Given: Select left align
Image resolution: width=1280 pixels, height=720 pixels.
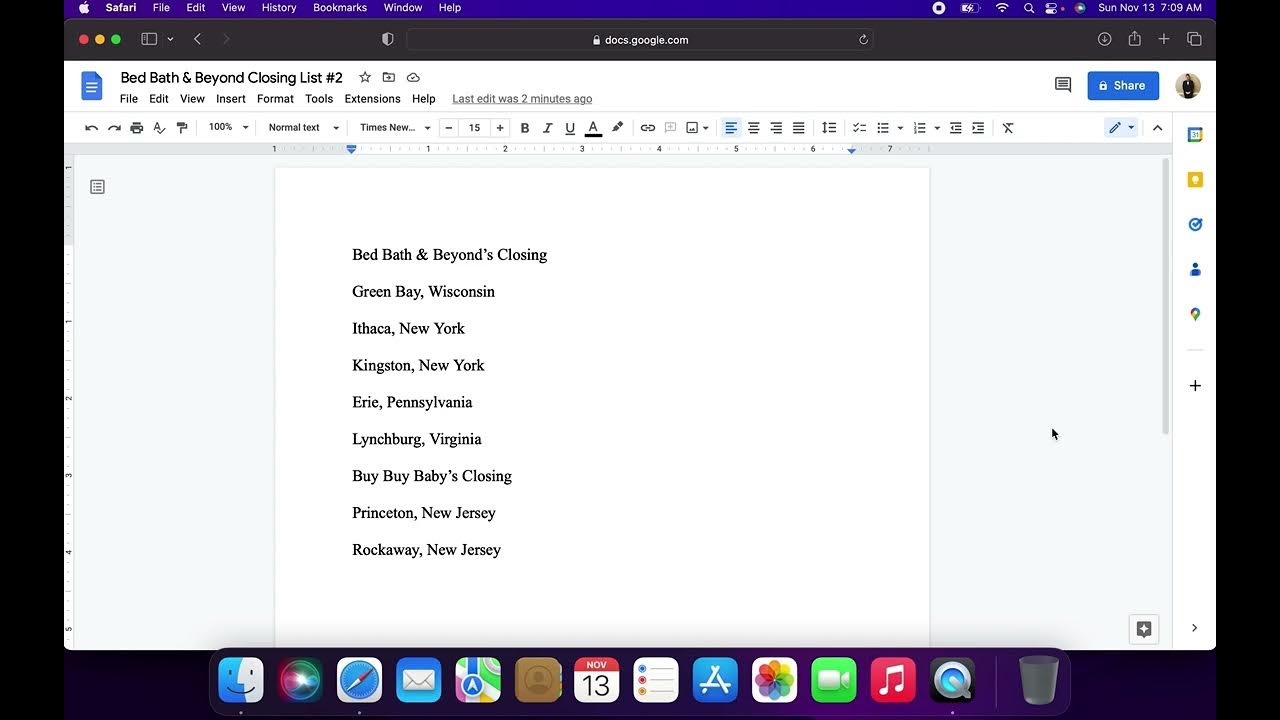Looking at the screenshot, I should (731, 128).
